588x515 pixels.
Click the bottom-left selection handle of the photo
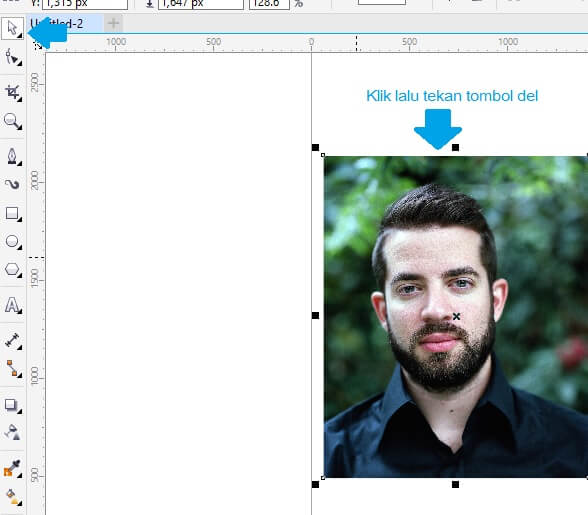pyautogui.click(x=315, y=484)
